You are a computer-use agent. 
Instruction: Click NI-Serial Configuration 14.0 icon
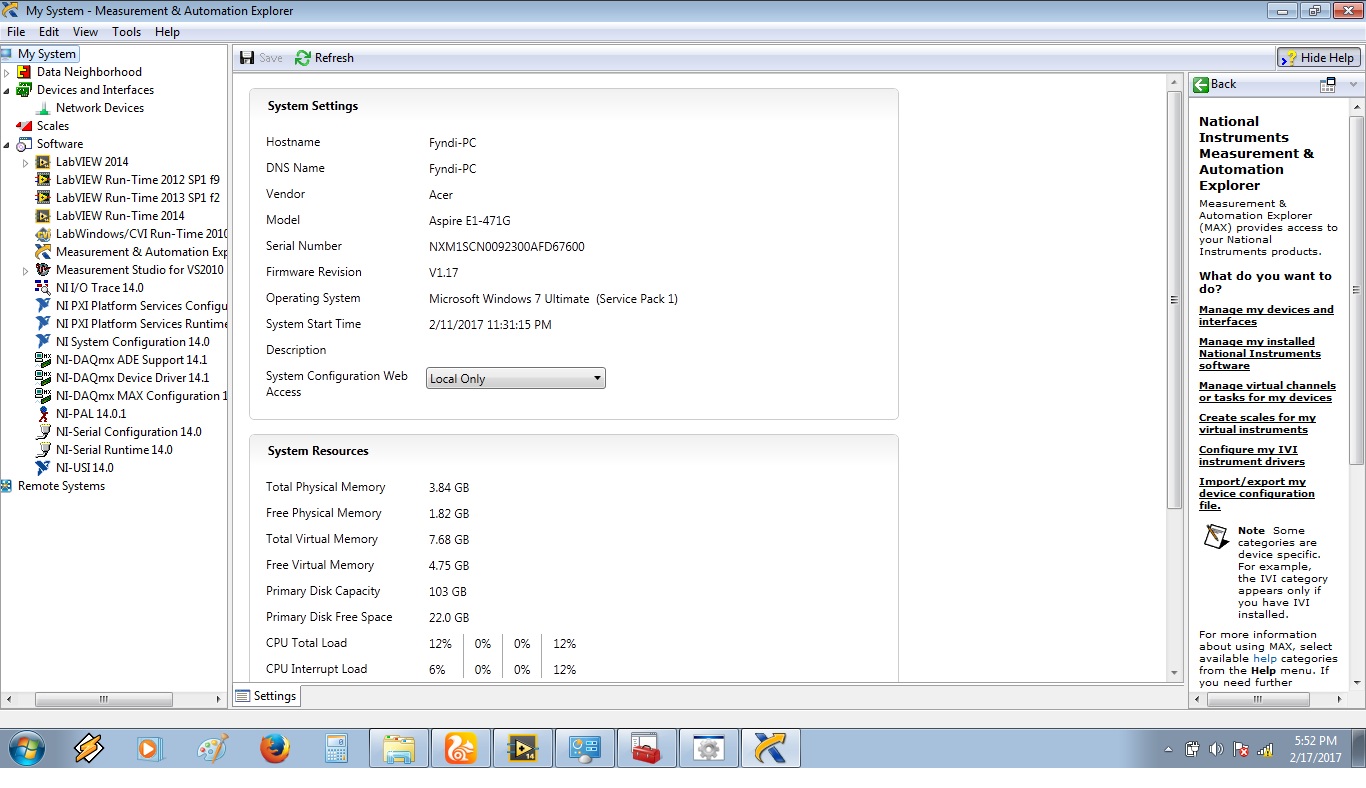tap(43, 432)
